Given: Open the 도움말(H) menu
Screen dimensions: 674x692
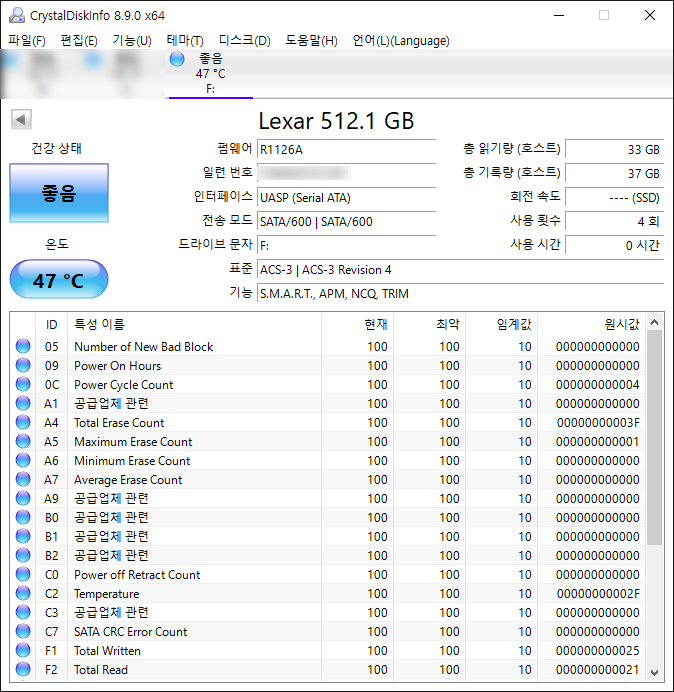Looking at the screenshot, I should [311, 41].
